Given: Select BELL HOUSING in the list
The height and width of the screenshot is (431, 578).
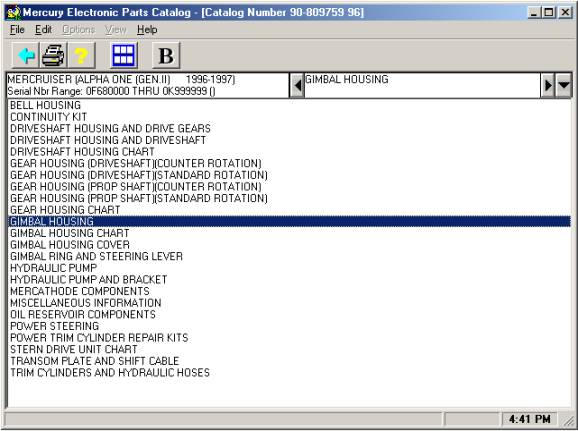Looking at the screenshot, I should 45,105.
